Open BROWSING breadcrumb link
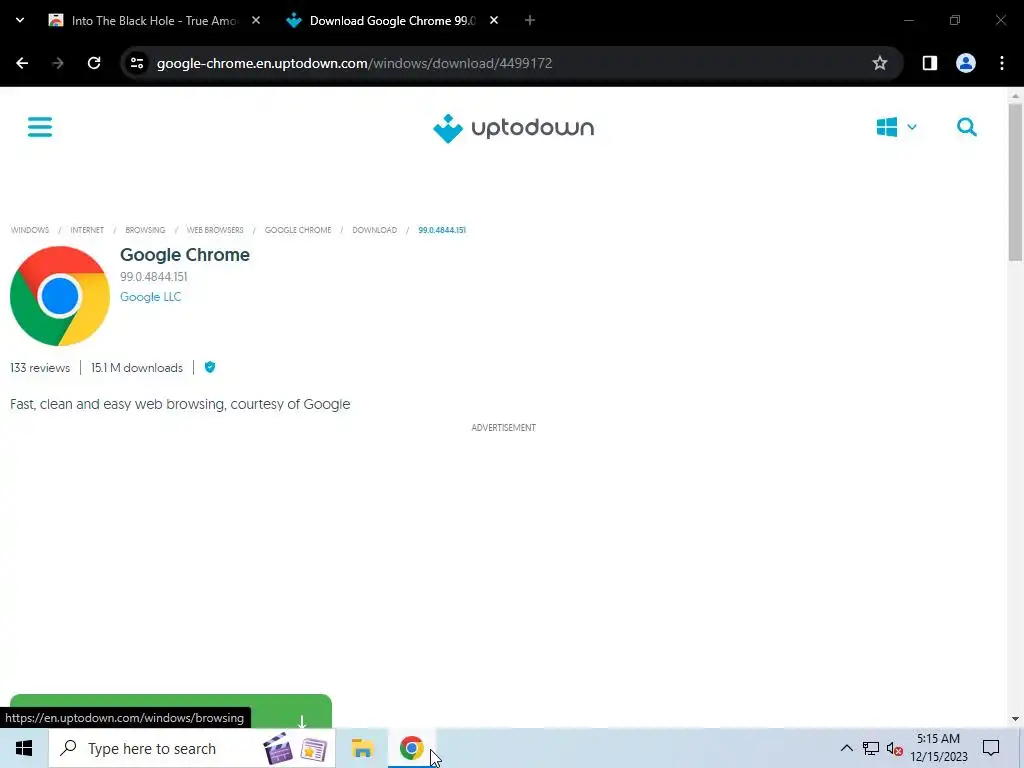The height and width of the screenshot is (768, 1024). [x=145, y=230]
